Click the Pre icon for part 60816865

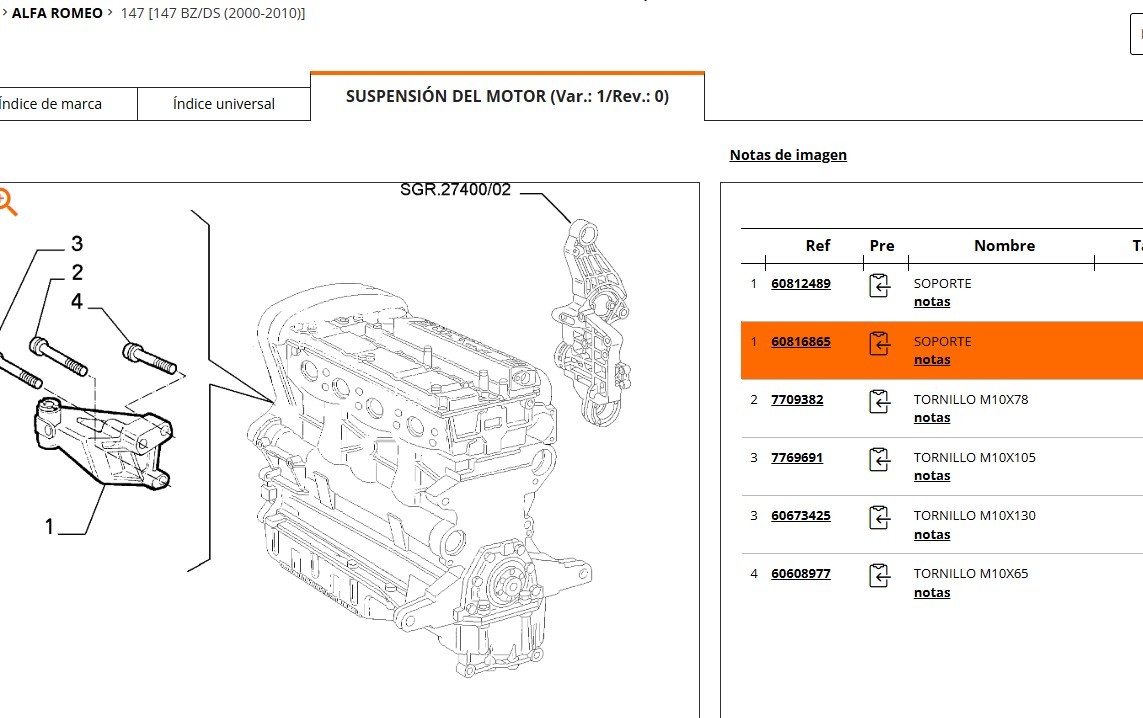coord(879,343)
